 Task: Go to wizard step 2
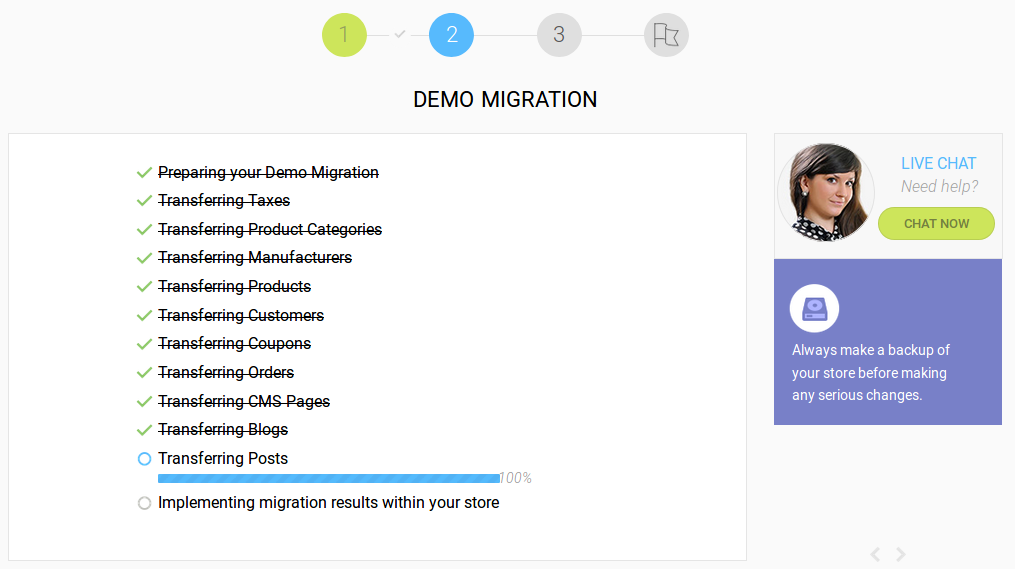pyautogui.click(x=451, y=35)
